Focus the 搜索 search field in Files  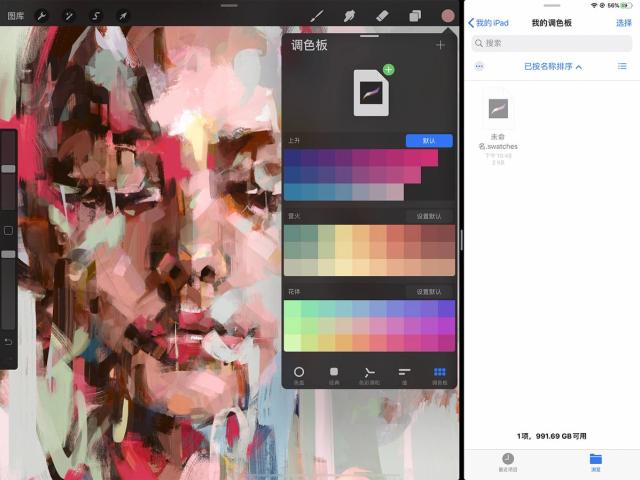(552, 43)
